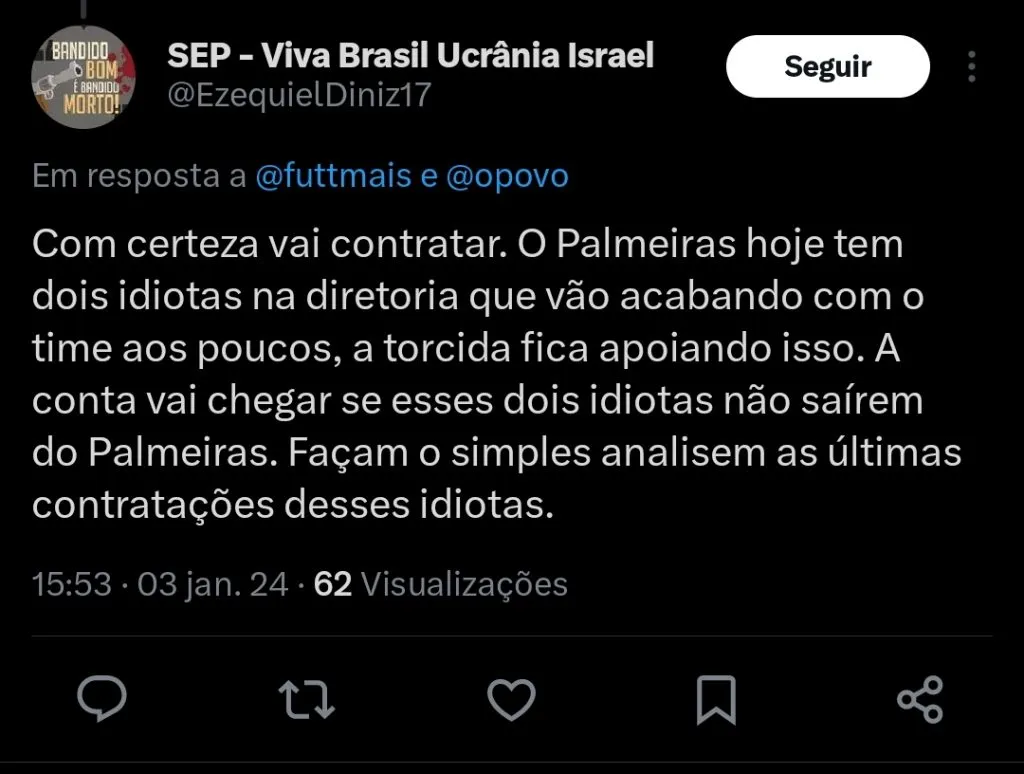1024x774 pixels.
Task: Click the '03 jan. 24' date
Action: click(x=213, y=584)
